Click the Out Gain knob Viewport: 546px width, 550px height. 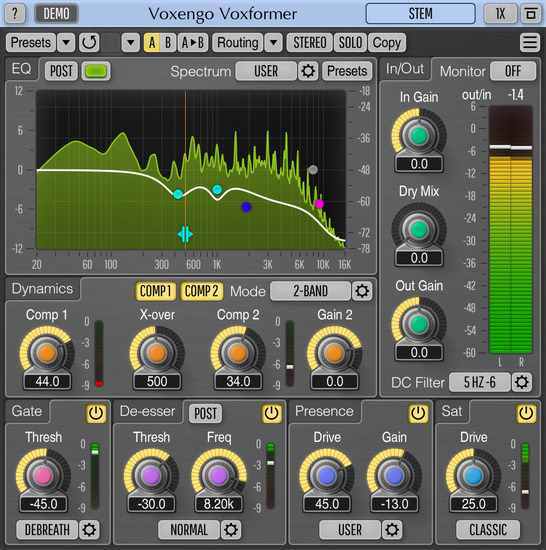click(x=419, y=324)
